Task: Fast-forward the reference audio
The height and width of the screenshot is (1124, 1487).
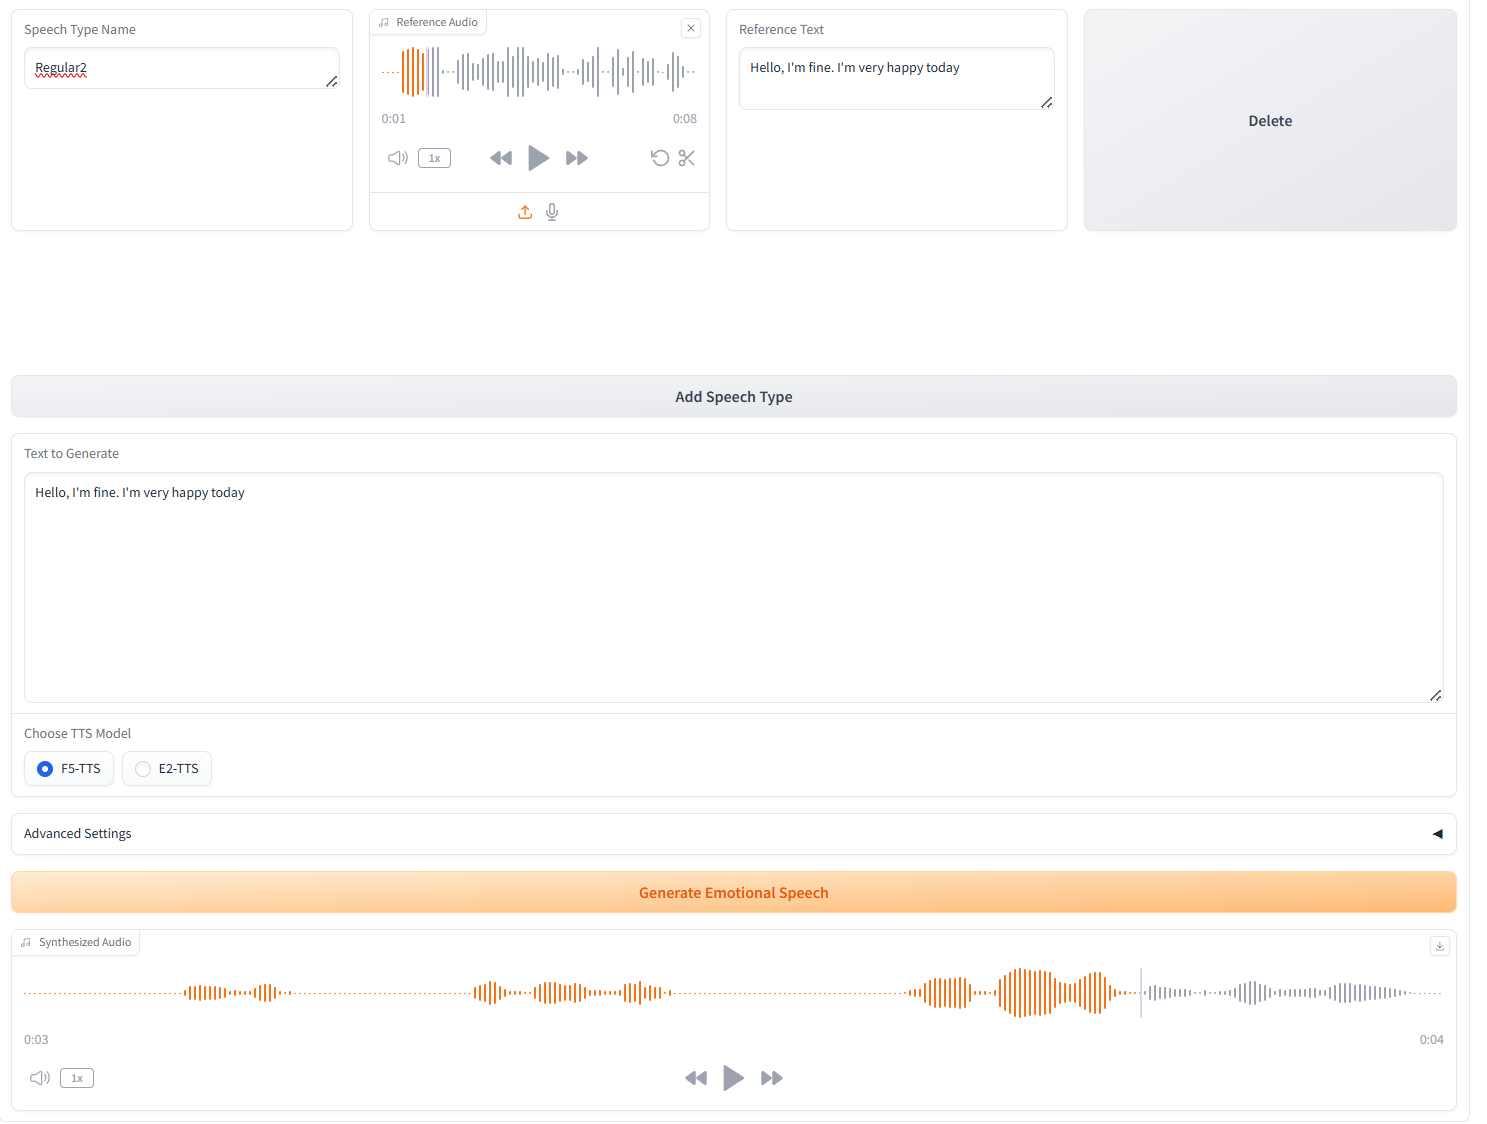Action: point(576,158)
